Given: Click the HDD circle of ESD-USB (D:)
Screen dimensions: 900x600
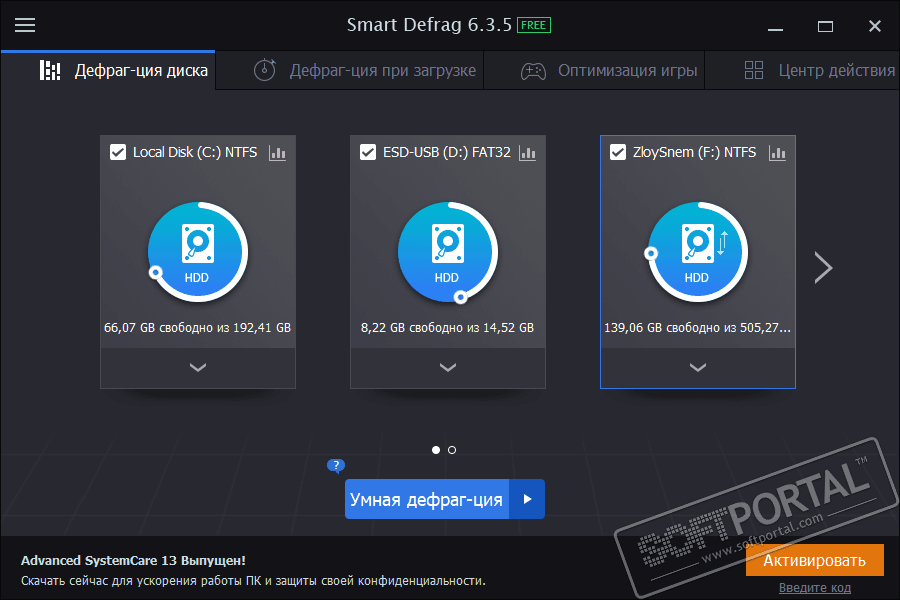Looking at the screenshot, I should [448, 252].
